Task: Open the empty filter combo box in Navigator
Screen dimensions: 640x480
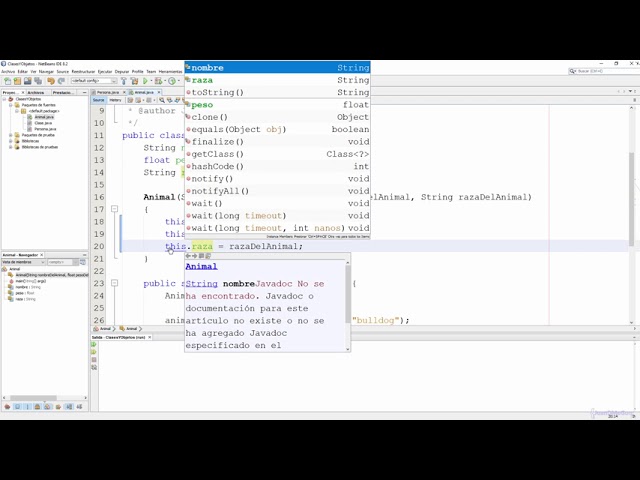Action: 63,262
